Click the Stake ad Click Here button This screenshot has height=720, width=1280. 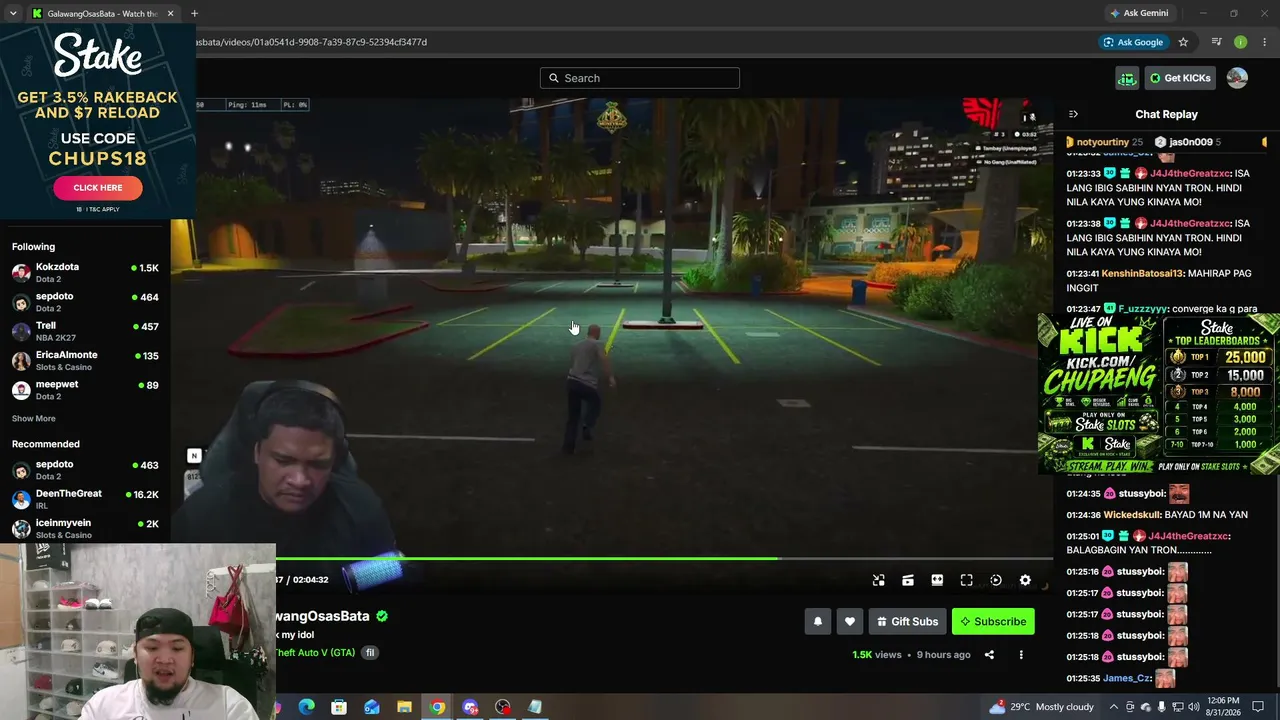pos(98,187)
